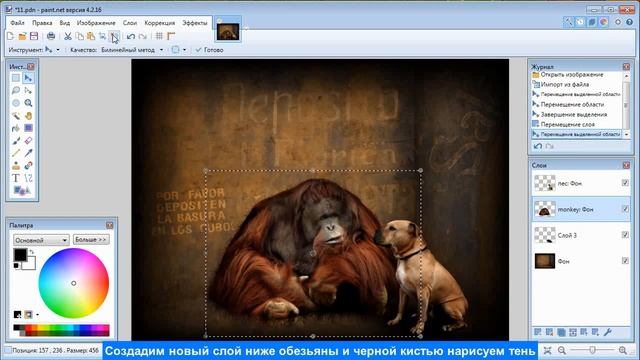This screenshot has height=360, width=640.
Task: Cut the selection with the scissors icon
Action: (x=68, y=36)
